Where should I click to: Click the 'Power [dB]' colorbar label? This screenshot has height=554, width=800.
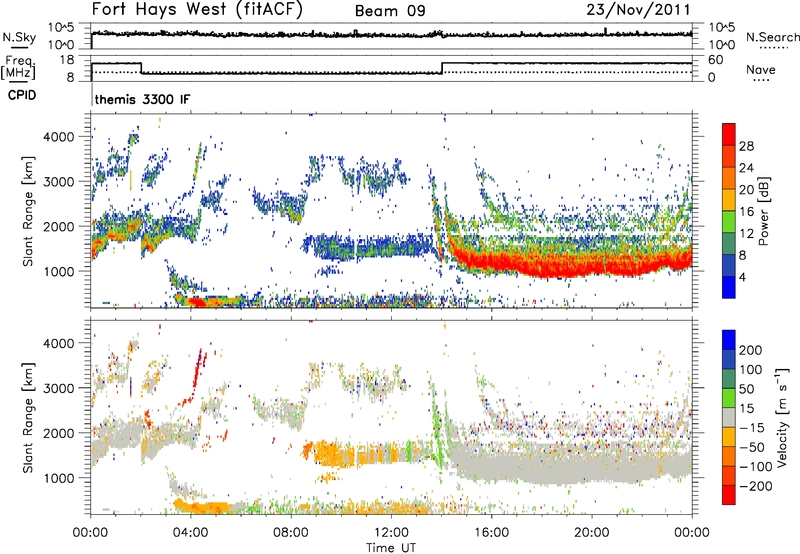click(x=763, y=211)
